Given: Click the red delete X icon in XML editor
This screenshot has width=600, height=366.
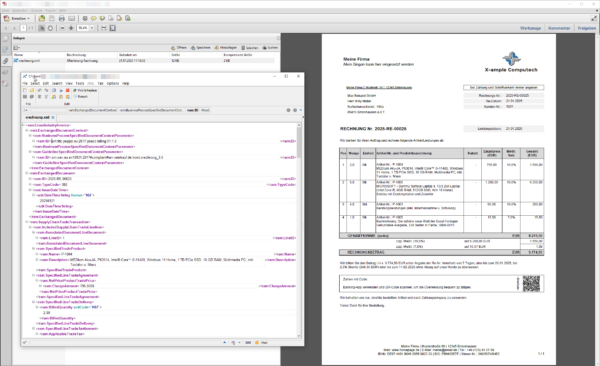Looking at the screenshot, I should (x=68, y=90).
